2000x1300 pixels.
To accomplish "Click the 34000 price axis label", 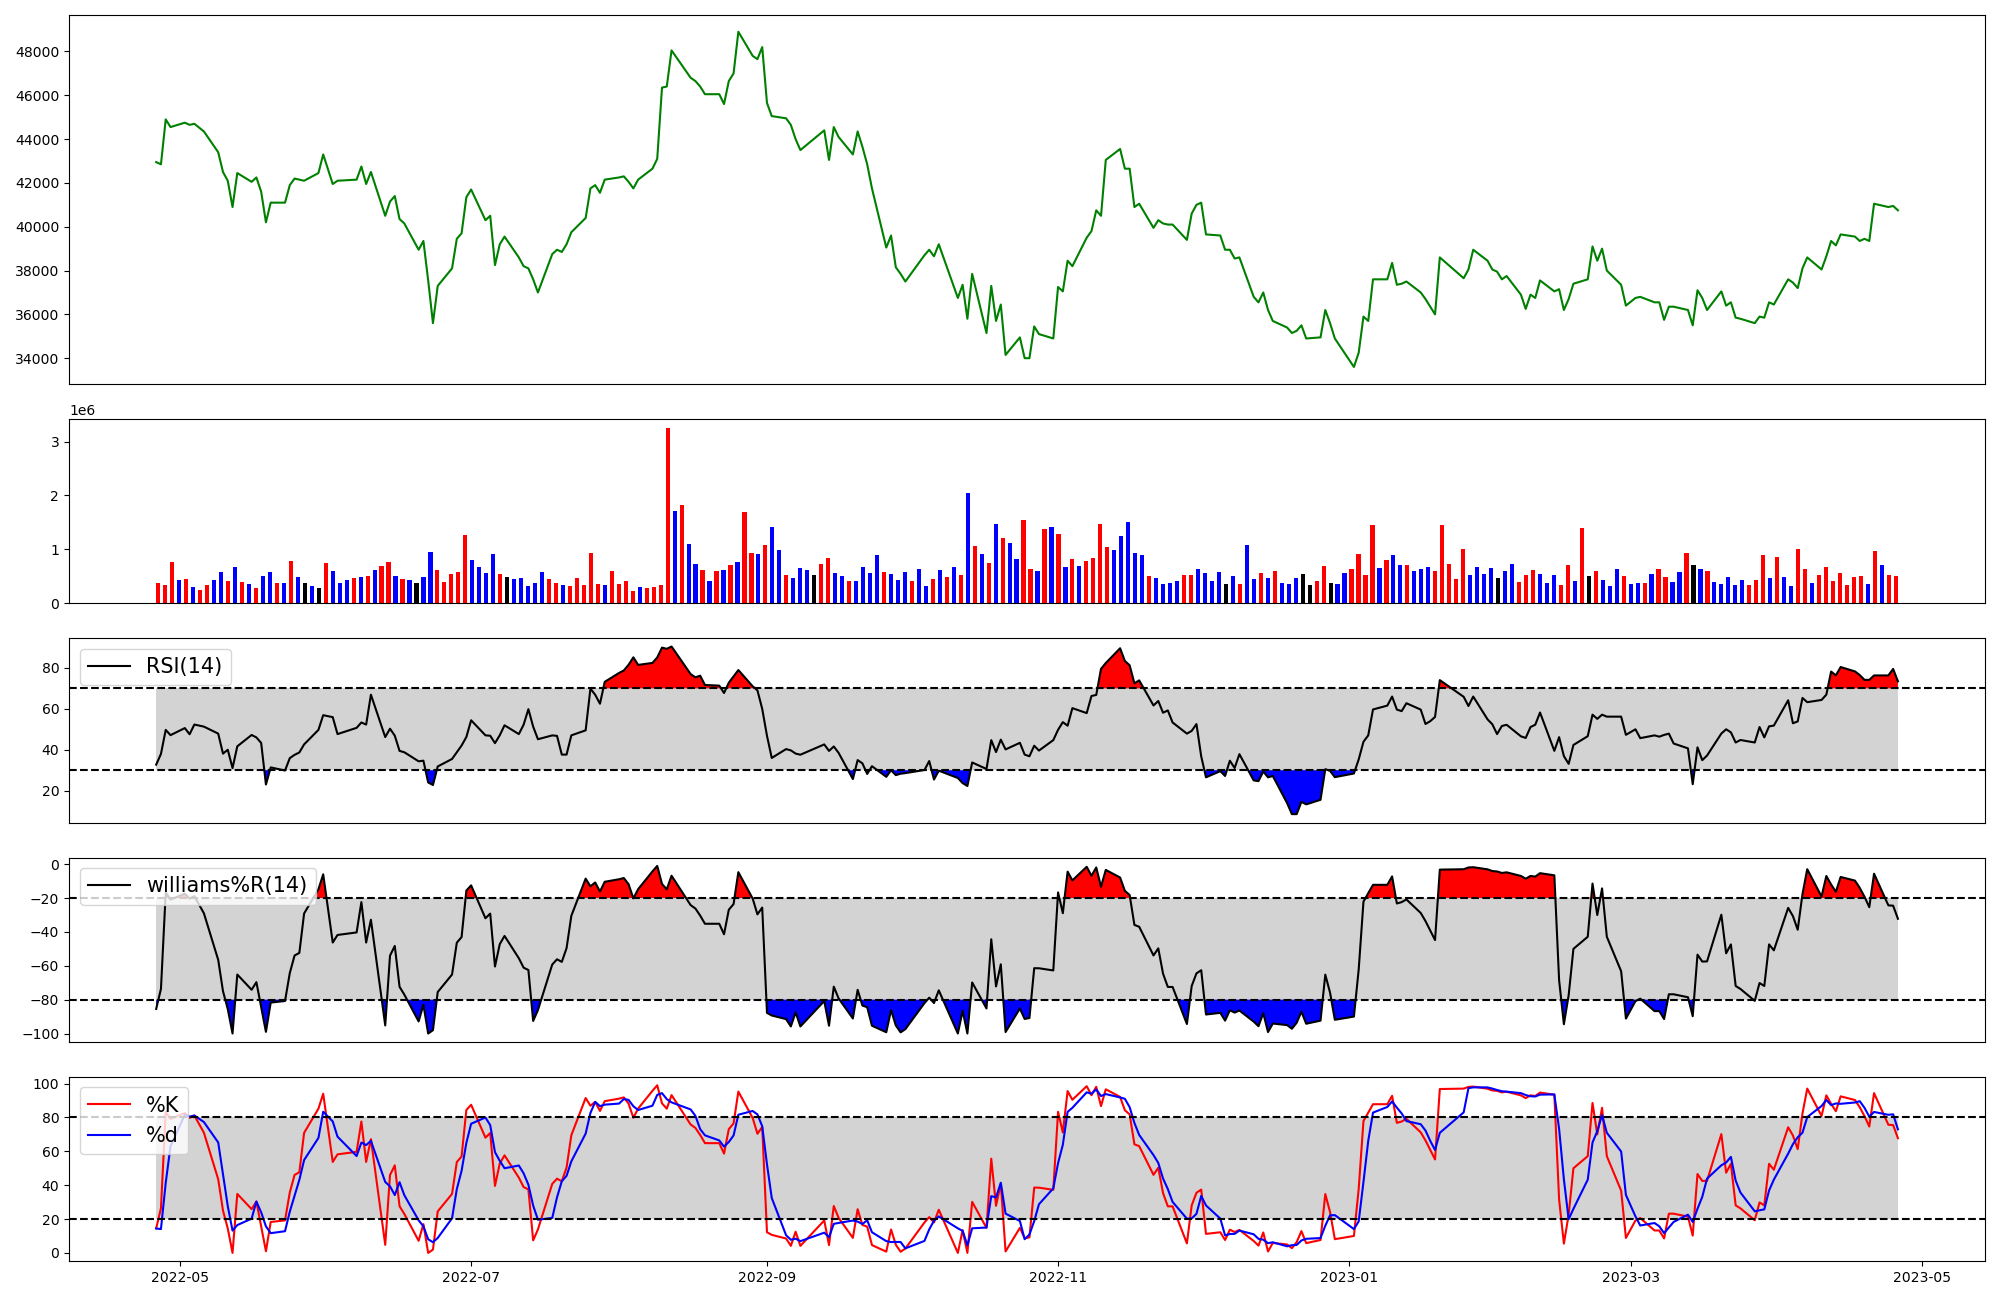I will (37, 359).
